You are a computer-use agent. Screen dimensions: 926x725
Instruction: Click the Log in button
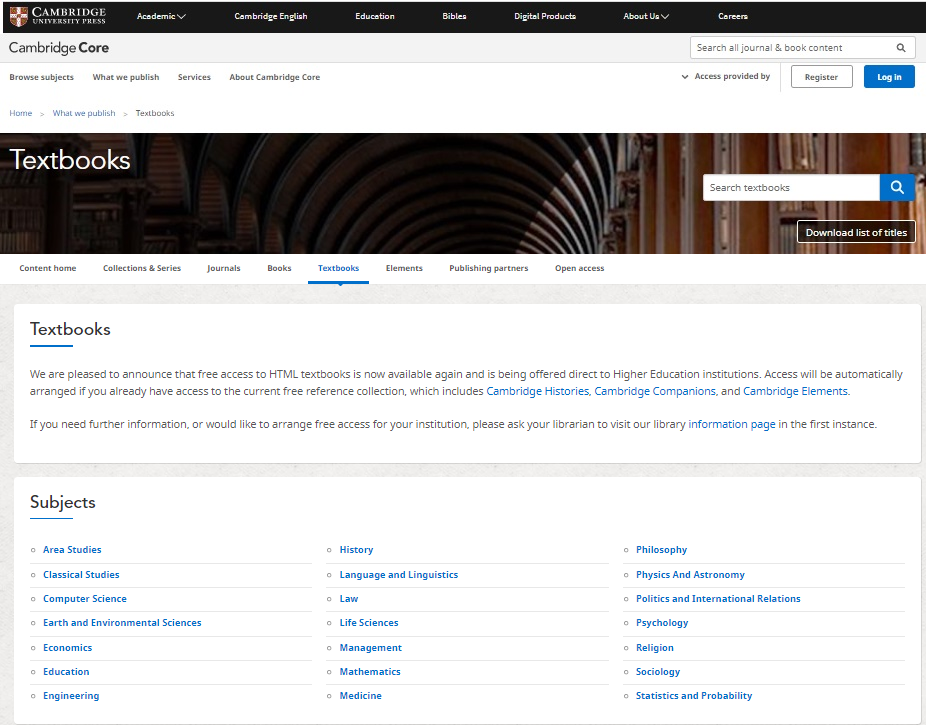[888, 77]
